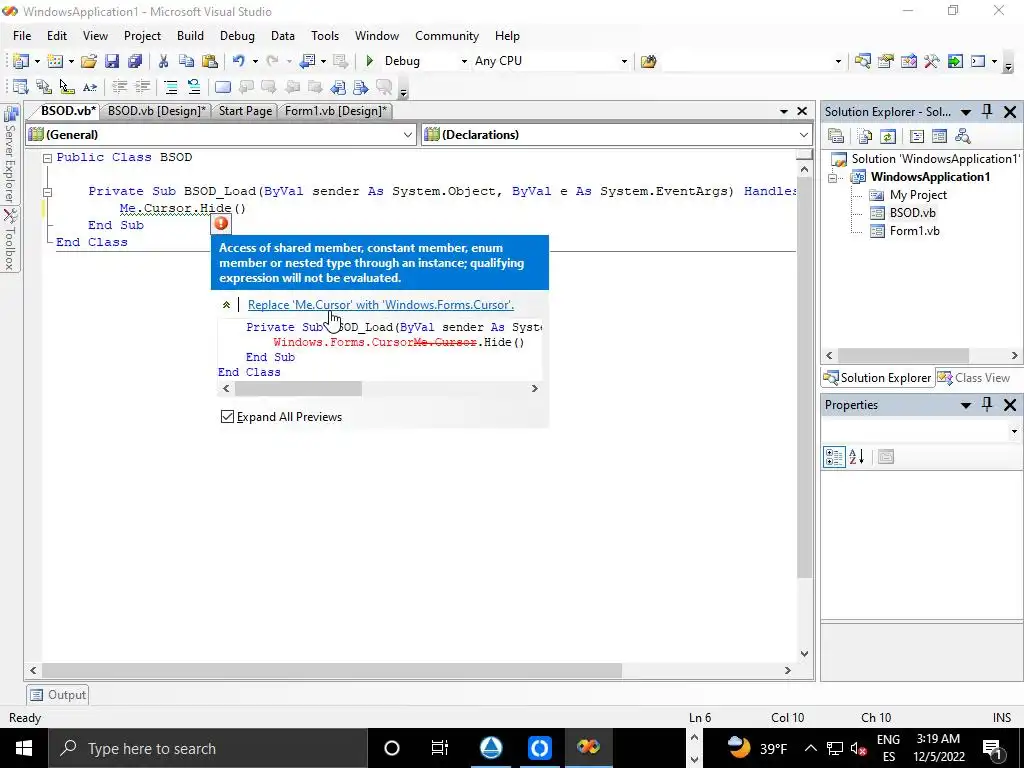This screenshot has height=768, width=1024.
Task: Start debugging with the green play arrow
Action: pyautogui.click(x=370, y=61)
